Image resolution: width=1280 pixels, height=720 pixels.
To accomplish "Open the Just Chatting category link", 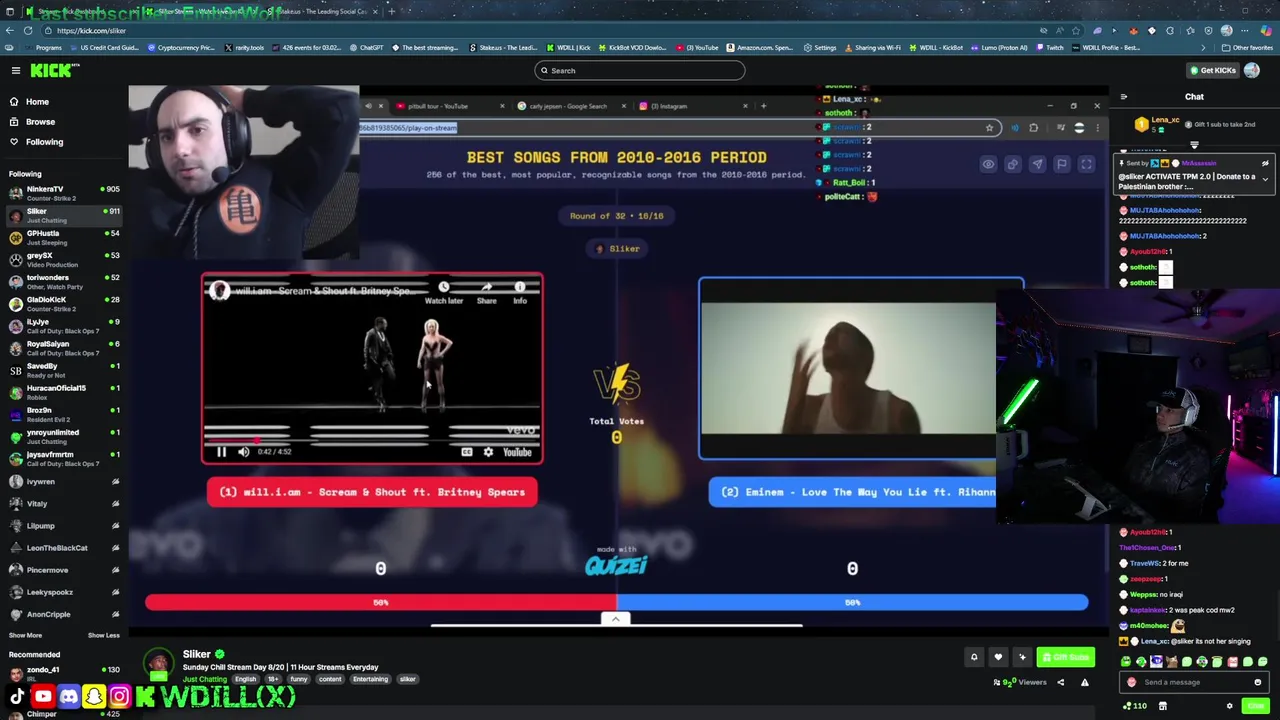I will coord(204,679).
